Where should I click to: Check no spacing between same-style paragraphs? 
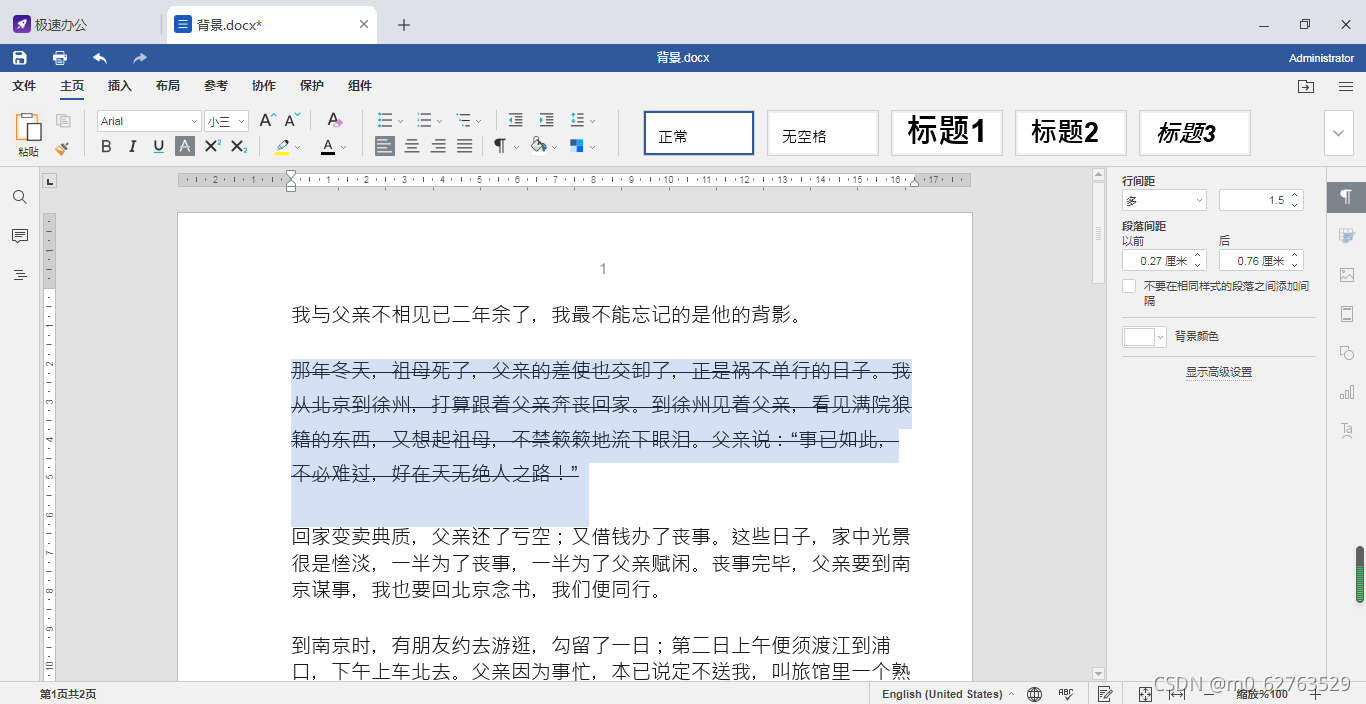pyautogui.click(x=1129, y=286)
